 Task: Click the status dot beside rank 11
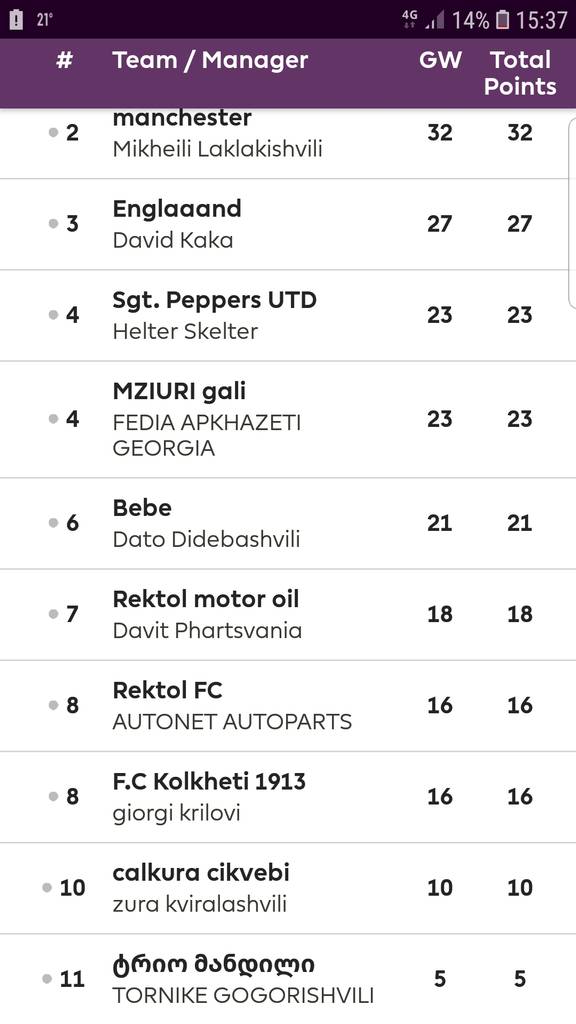pyautogui.click(x=47, y=978)
